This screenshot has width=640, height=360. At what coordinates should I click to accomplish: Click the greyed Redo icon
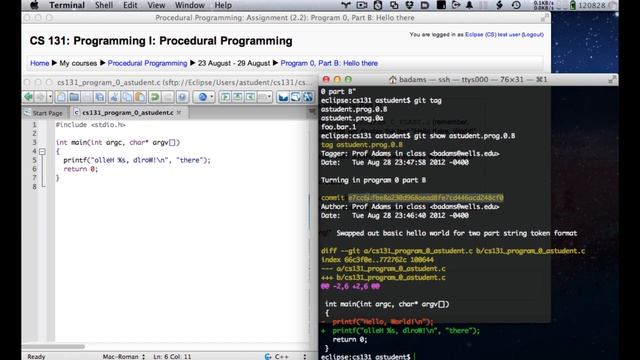pyautogui.click(x=167, y=97)
